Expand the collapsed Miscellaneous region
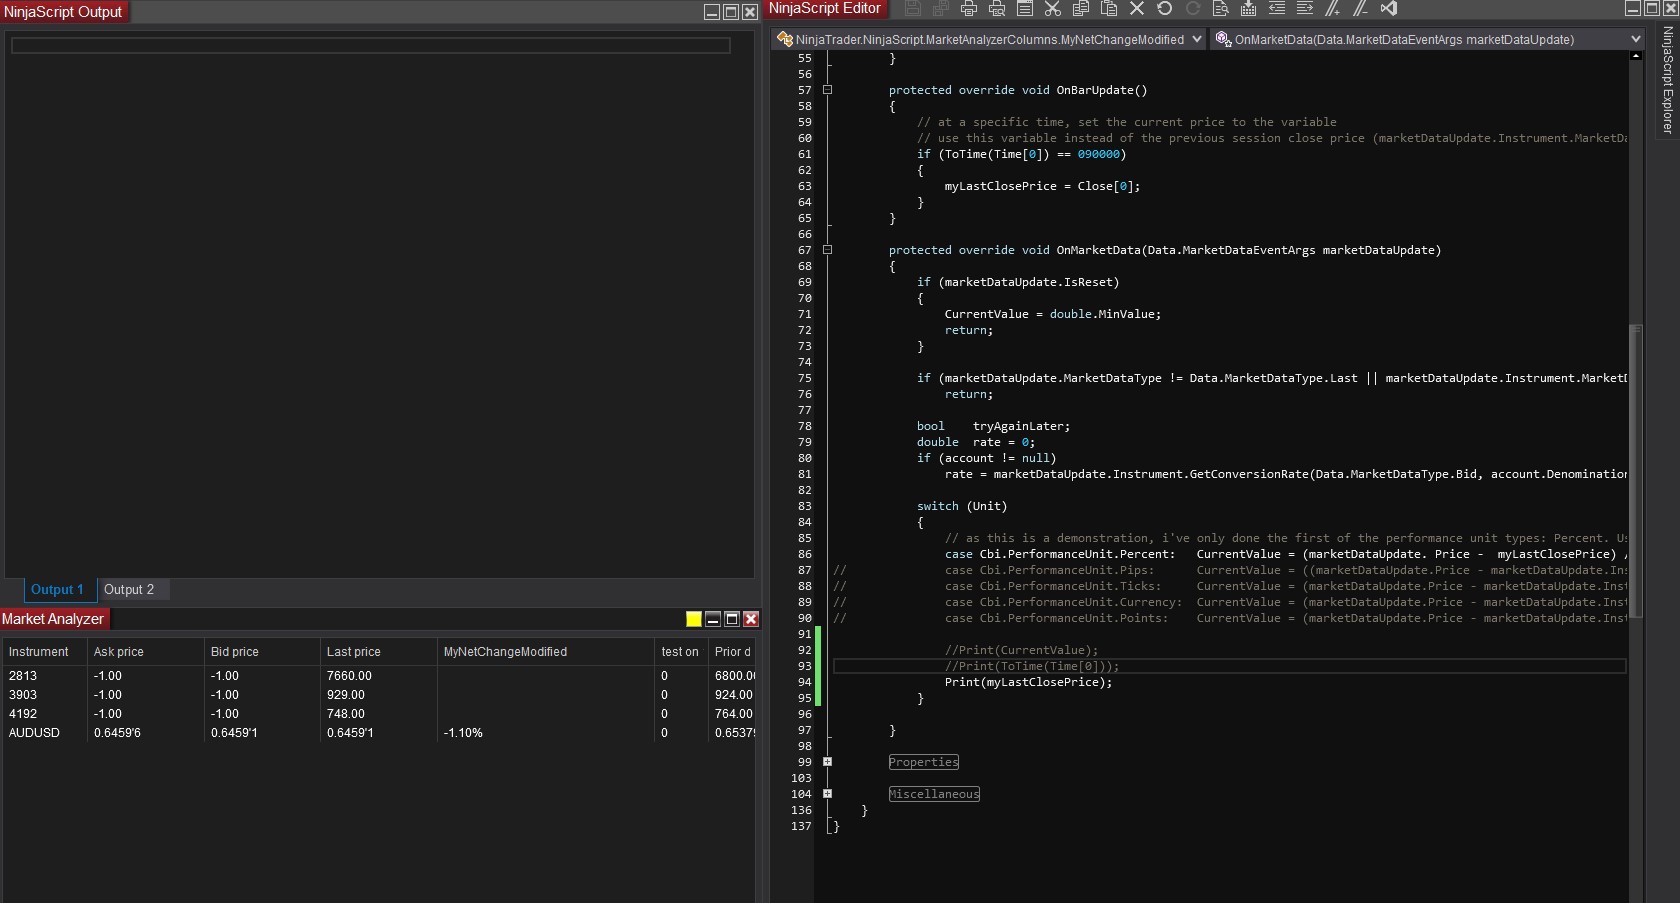 pyautogui.click(x=827, y=794)
